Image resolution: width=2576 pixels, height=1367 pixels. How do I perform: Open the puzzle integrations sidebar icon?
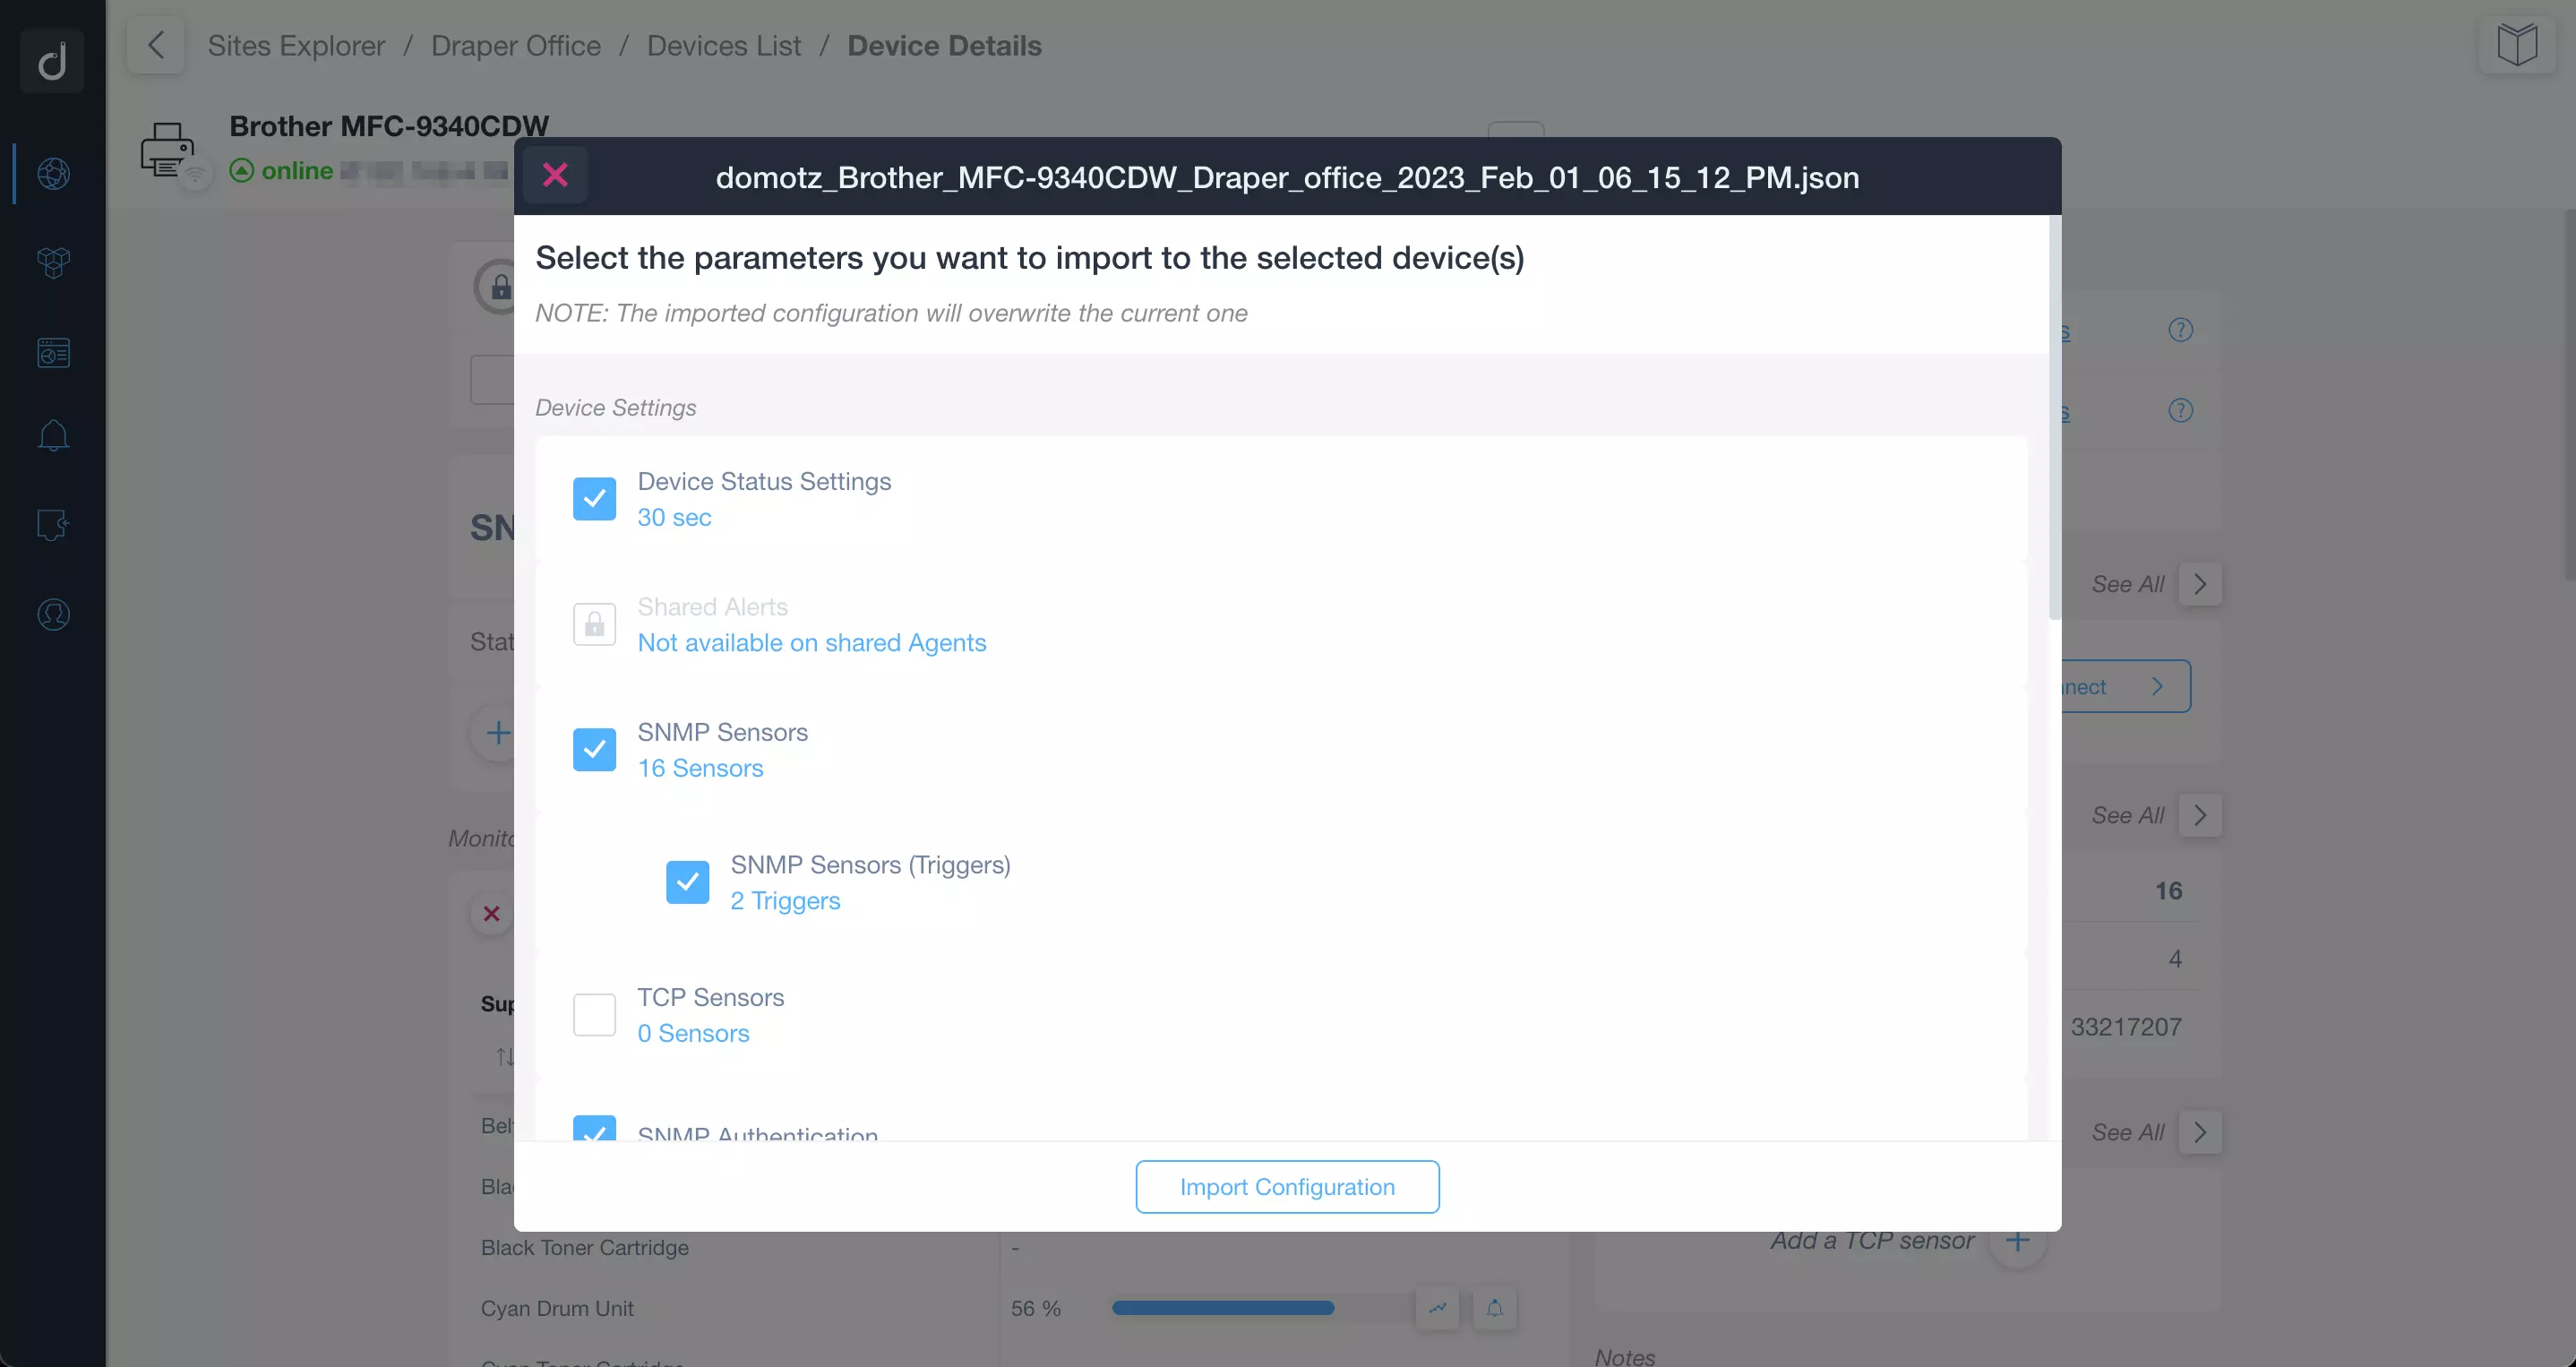click(x=53, y=524)
